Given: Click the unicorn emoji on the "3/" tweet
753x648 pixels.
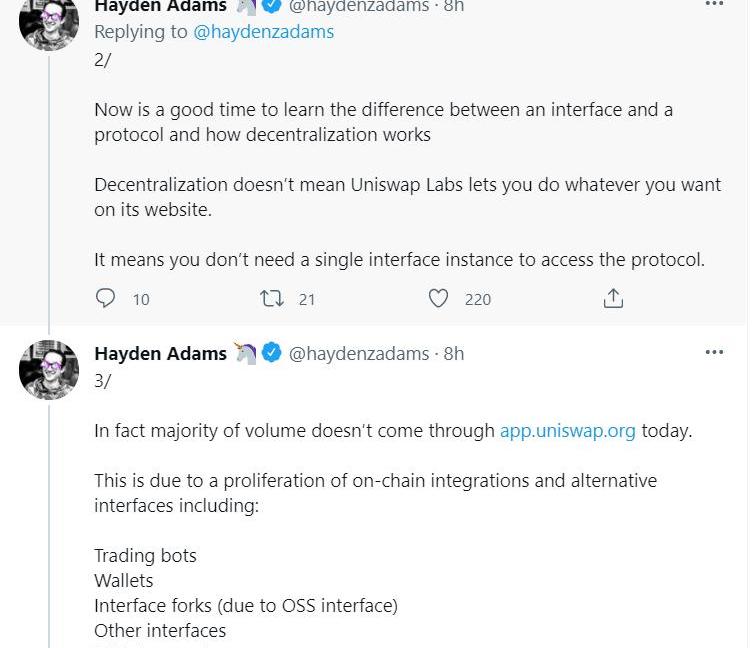Looking at the screenshot, I should point(245,353).
